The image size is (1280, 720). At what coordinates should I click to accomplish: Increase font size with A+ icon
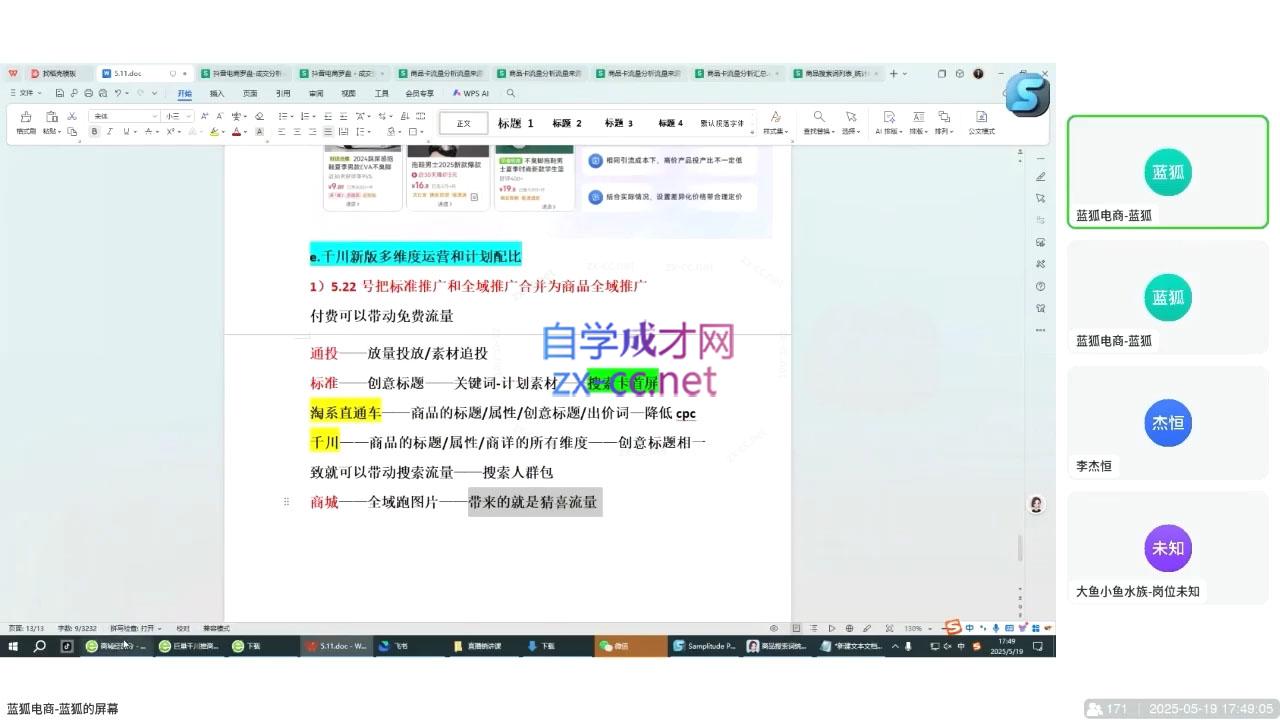click(204, 116)
